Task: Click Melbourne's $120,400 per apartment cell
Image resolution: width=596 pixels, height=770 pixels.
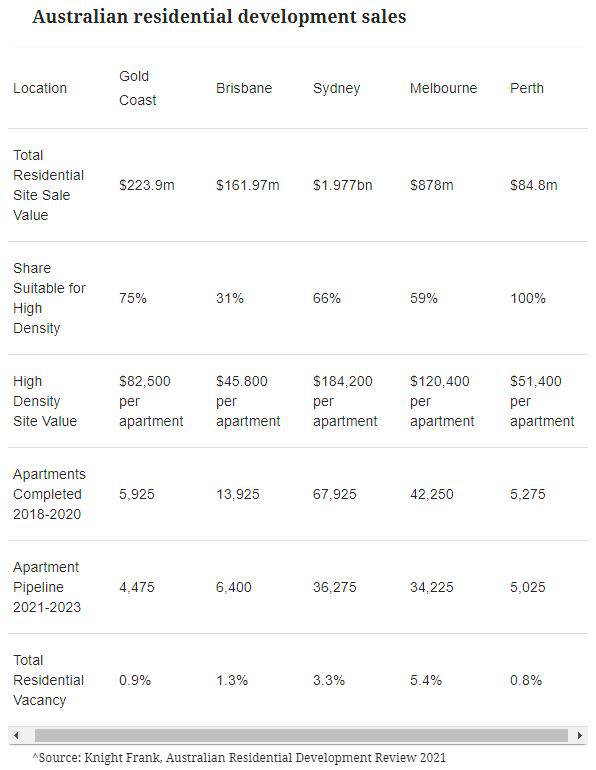Action: tap(442, 401)
